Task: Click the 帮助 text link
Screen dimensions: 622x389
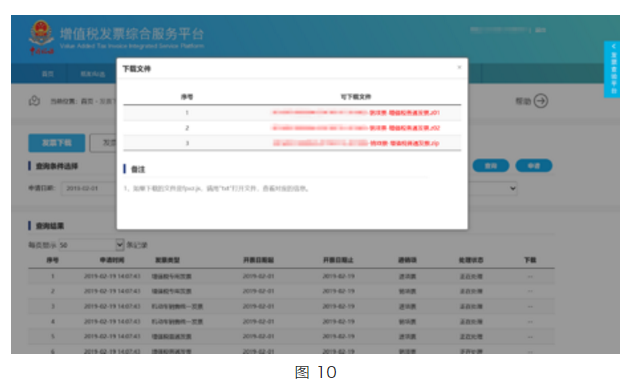Action: [523, 102]
